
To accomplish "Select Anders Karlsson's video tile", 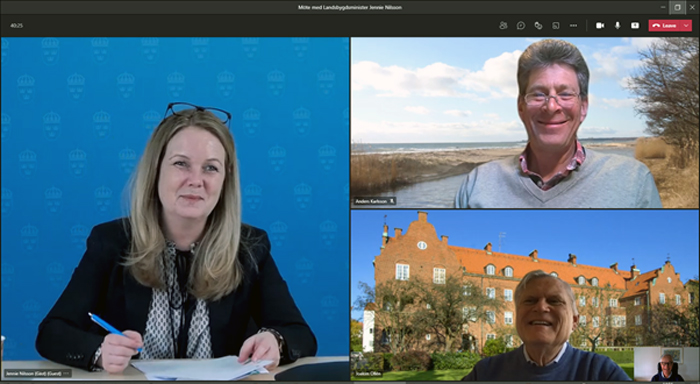I will click(525, 122).
